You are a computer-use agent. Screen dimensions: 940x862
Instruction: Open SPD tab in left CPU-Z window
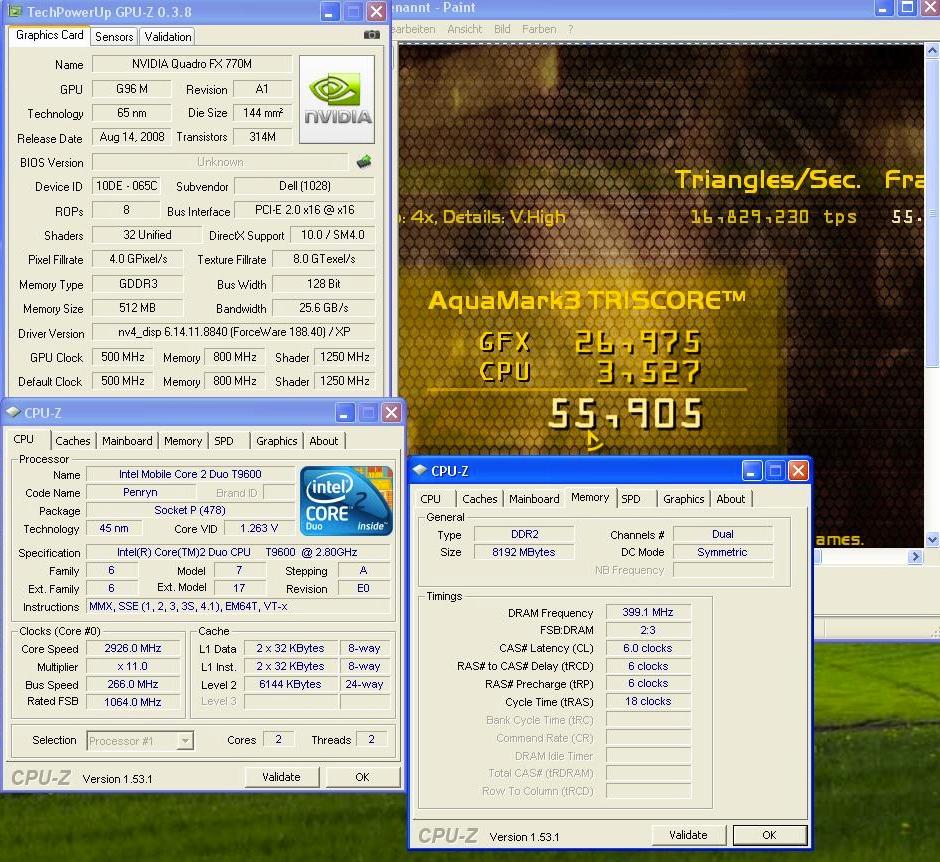[224, 441]
